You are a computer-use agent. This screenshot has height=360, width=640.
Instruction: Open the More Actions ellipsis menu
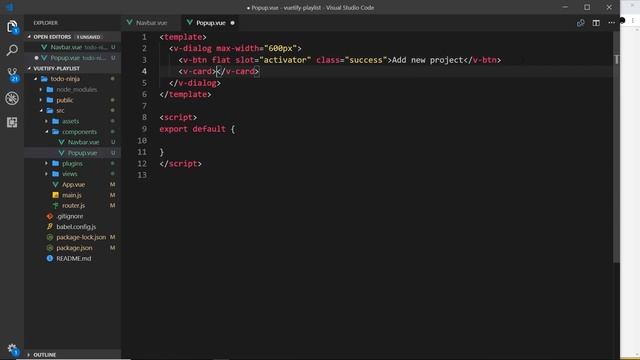(611, 23)
